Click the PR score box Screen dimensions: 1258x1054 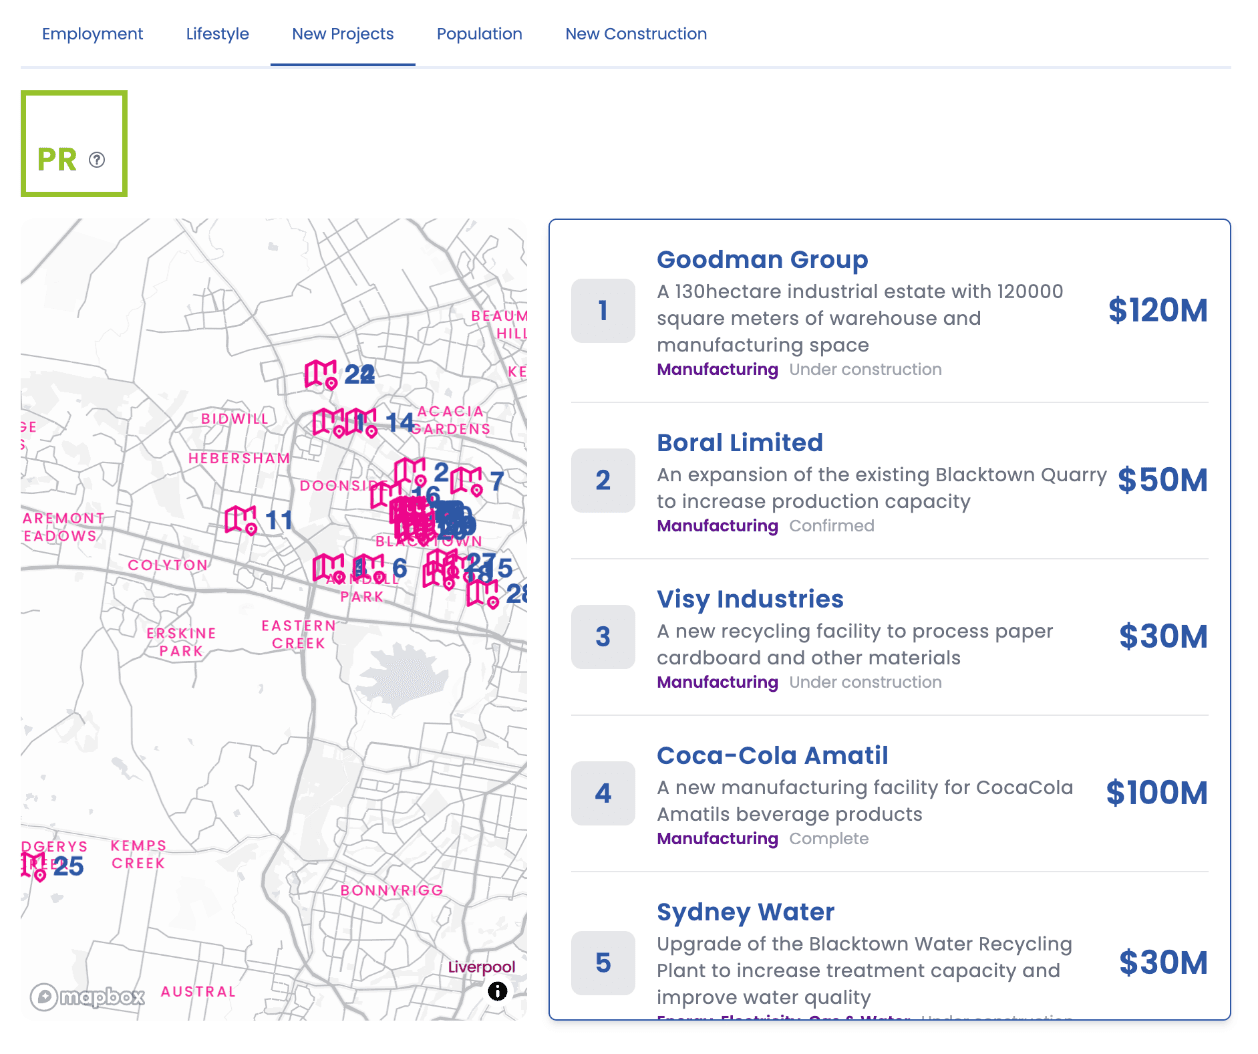coord(74,144)
